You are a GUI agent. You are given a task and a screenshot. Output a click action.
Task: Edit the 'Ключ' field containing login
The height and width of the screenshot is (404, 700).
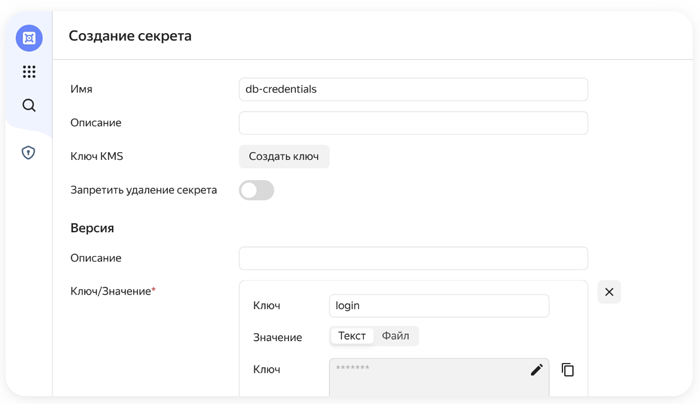439,306
